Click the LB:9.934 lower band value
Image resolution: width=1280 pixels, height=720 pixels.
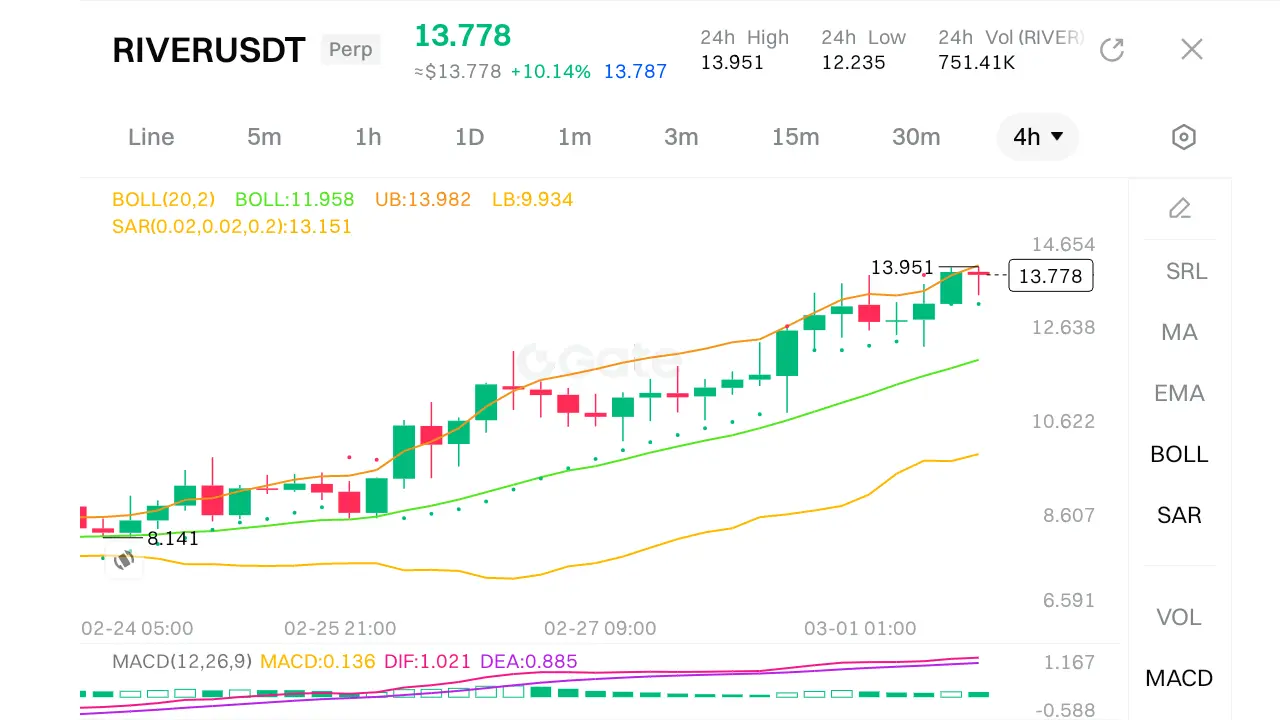(x=532, y=200)
